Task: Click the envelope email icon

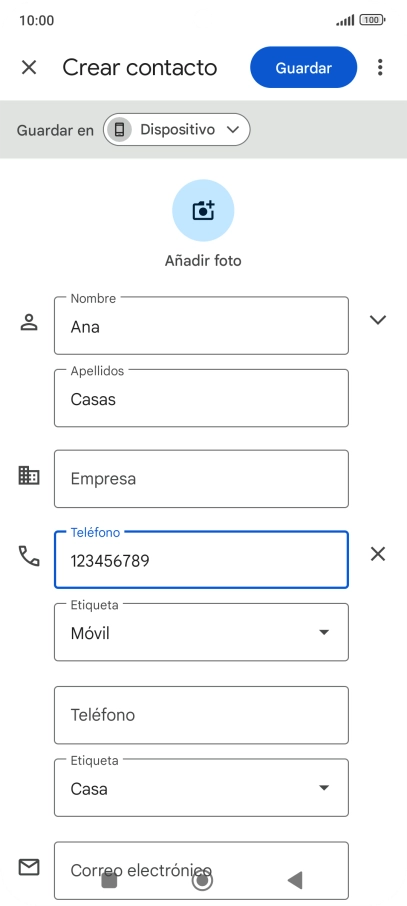Action: [x=29, y=867]
